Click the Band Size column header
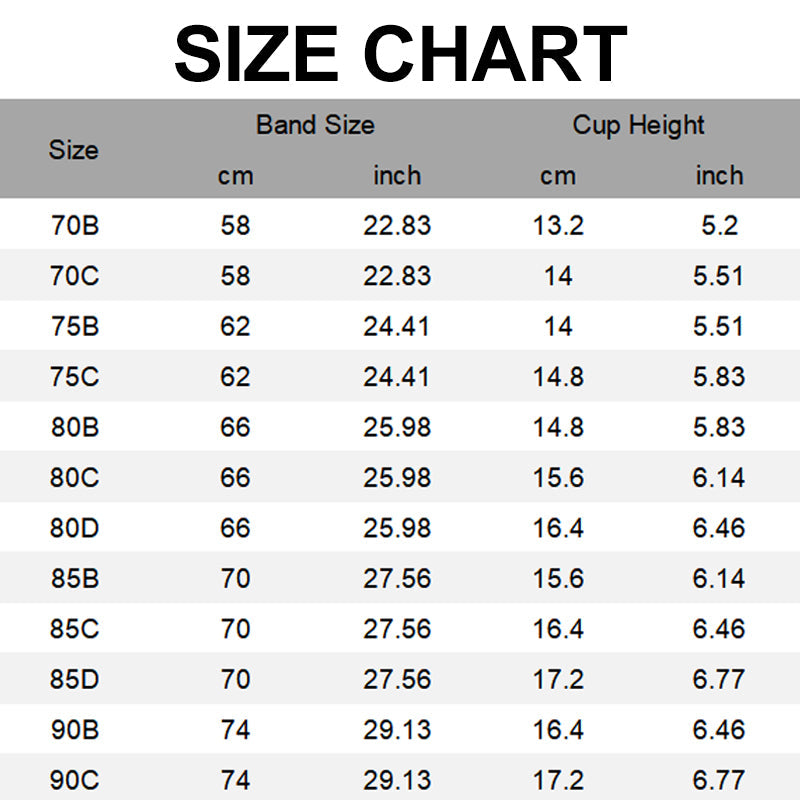The image size is (800, 800). [x=315, y=125]
